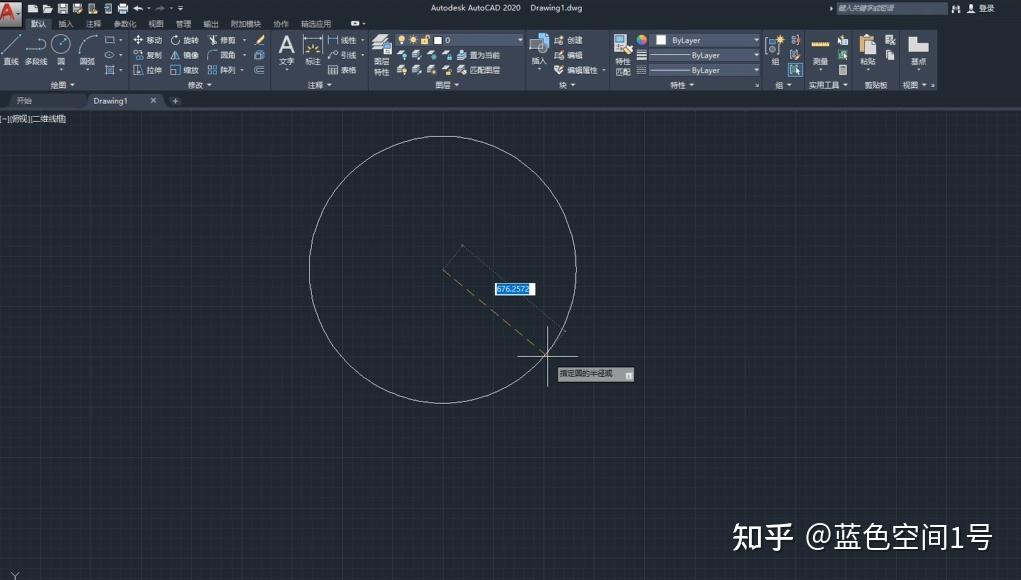Viewport: 1021px width, 580px height.
Task: Click the 移动 (Move) modify tool
Action: pos(148,41)
